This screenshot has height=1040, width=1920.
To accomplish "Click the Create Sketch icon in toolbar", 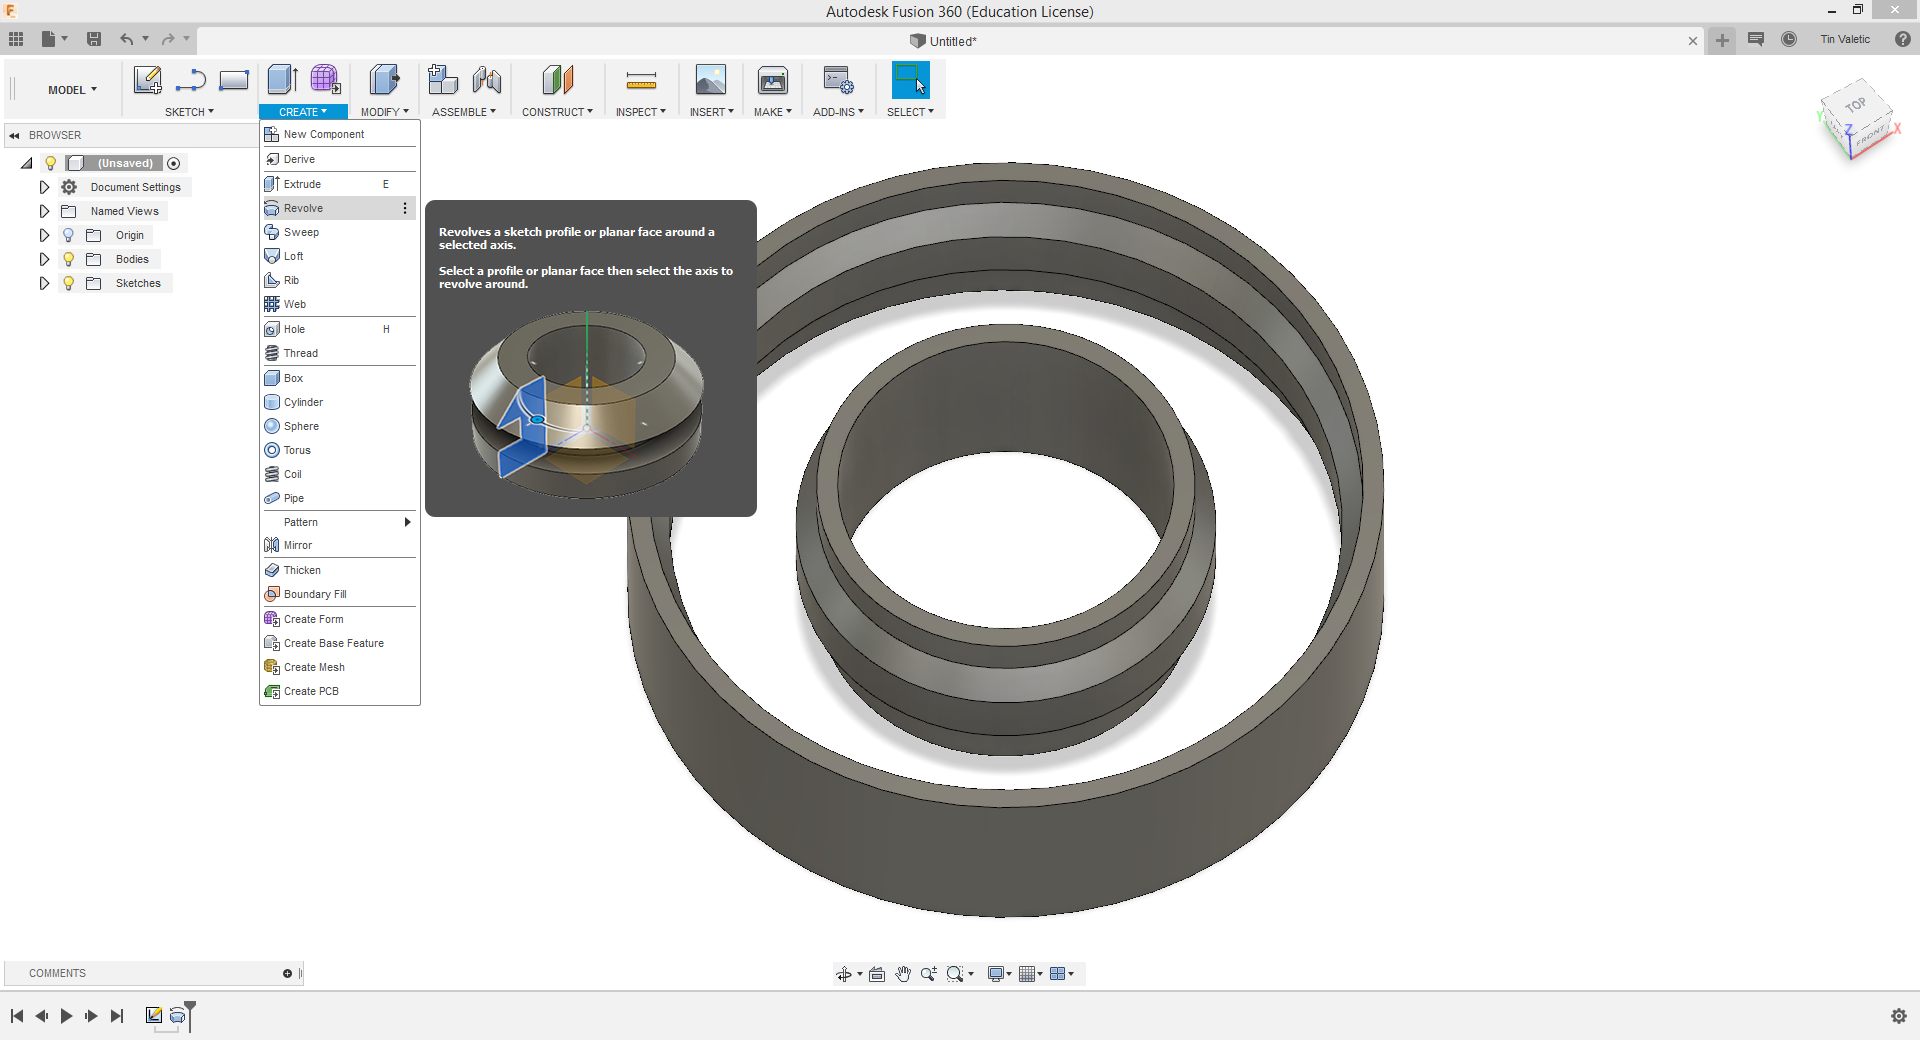I will (x=147, y=80).
